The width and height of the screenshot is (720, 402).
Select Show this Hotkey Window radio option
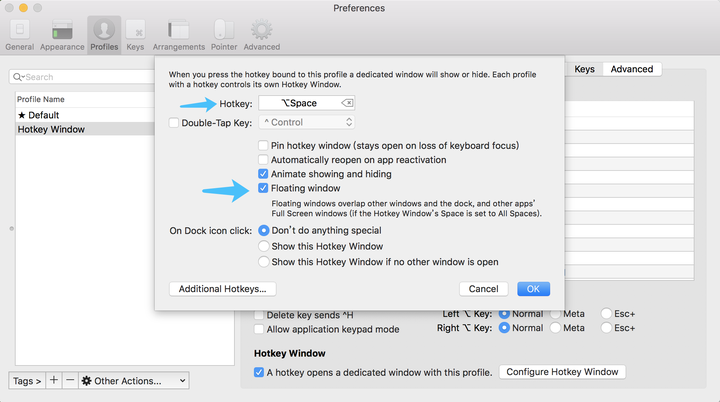tap(264, 246)
